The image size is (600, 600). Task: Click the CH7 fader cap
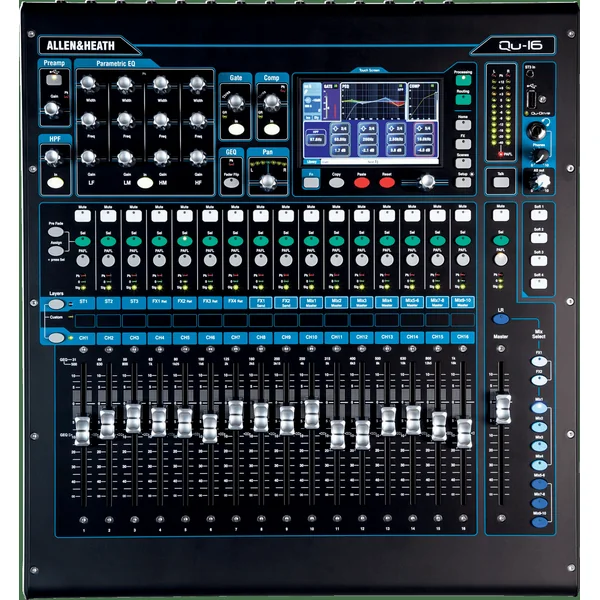tap(235, 415)
